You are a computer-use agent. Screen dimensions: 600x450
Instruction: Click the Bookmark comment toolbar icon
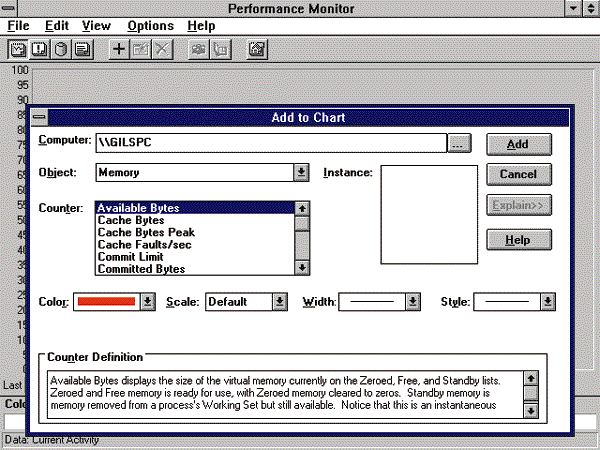coord(220,49)
